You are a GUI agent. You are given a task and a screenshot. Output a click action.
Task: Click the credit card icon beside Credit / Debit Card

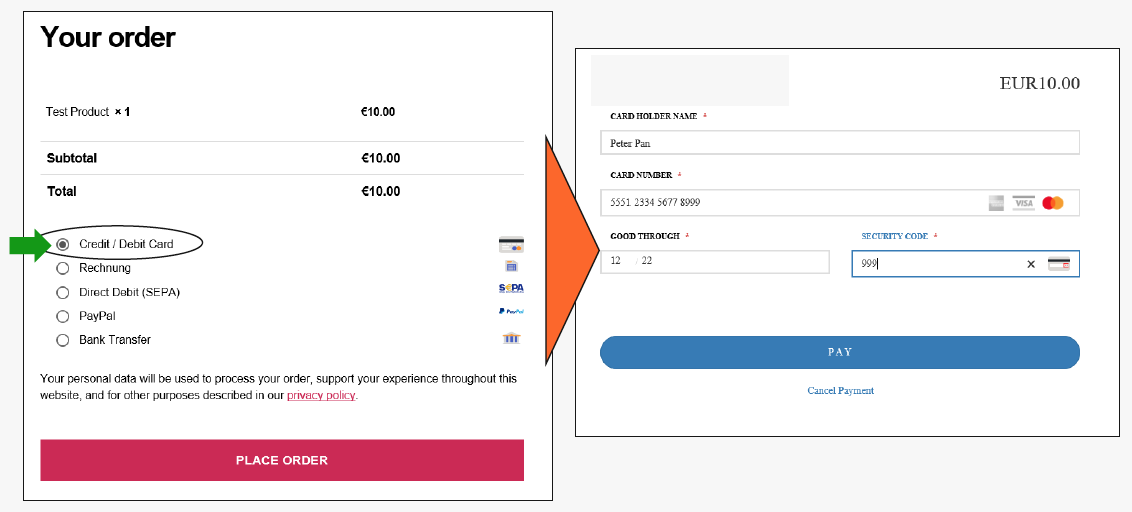[x=511, y=244]
